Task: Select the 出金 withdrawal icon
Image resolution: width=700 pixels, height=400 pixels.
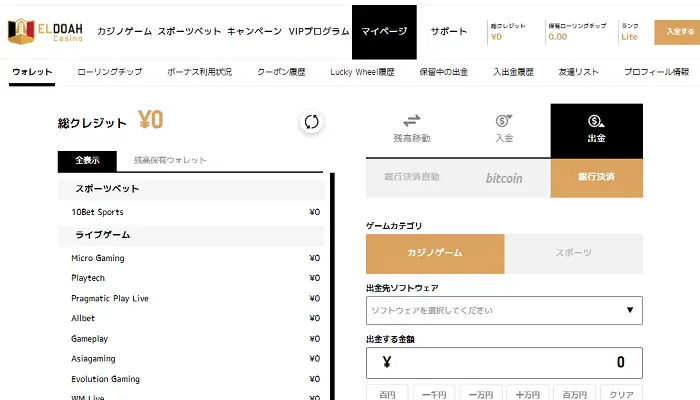Action: tap(596, 121)
